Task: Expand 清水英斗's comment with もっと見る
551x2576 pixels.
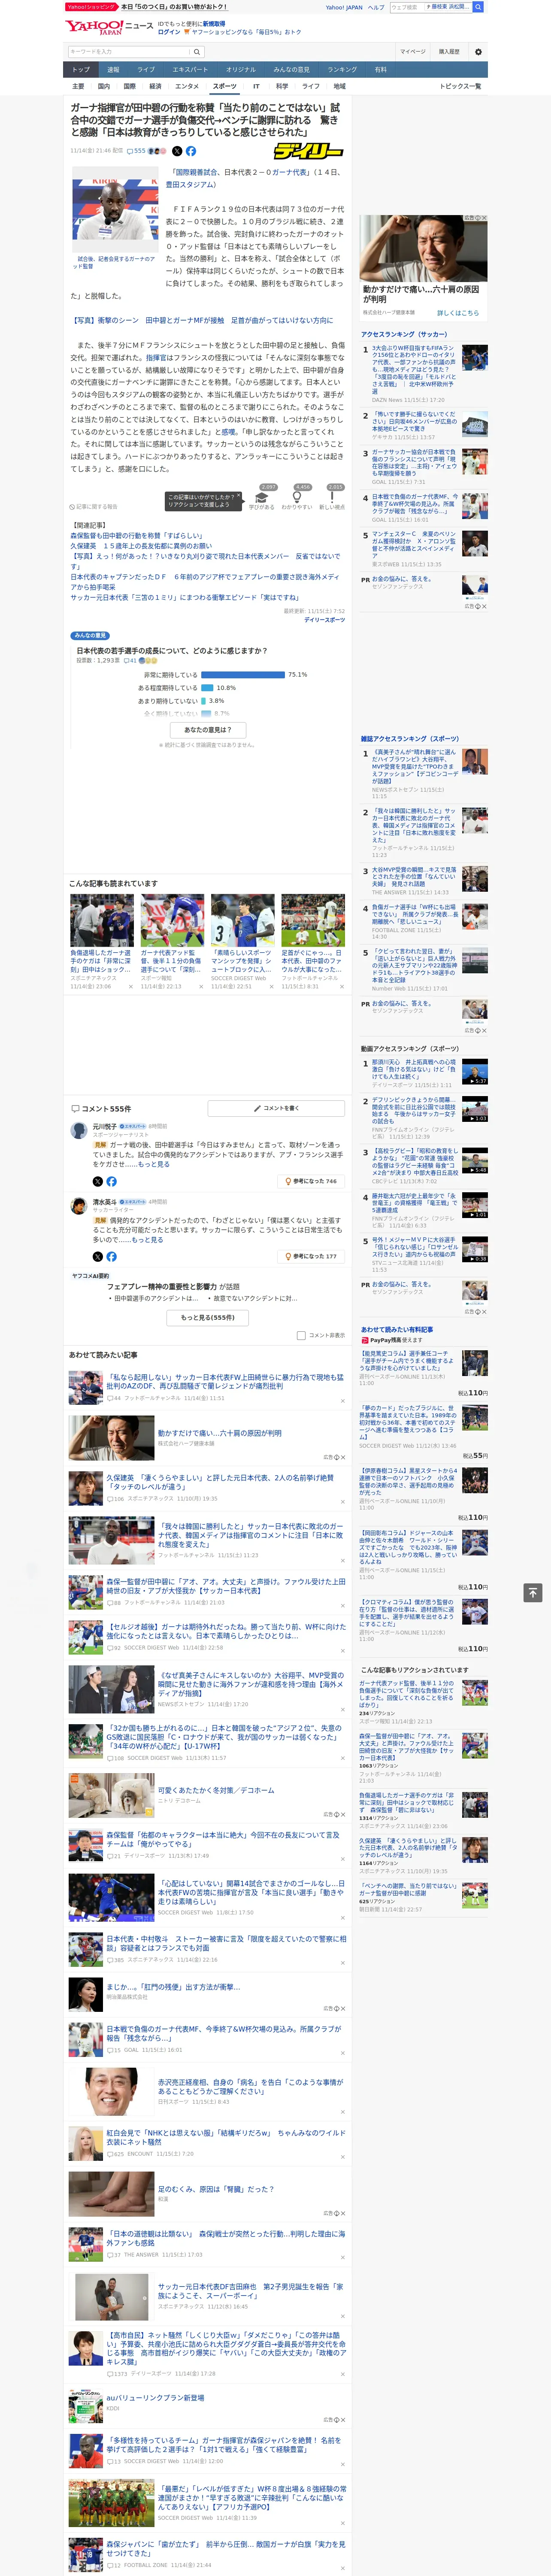Action: pyautogui.click(x=147, y=1240)
